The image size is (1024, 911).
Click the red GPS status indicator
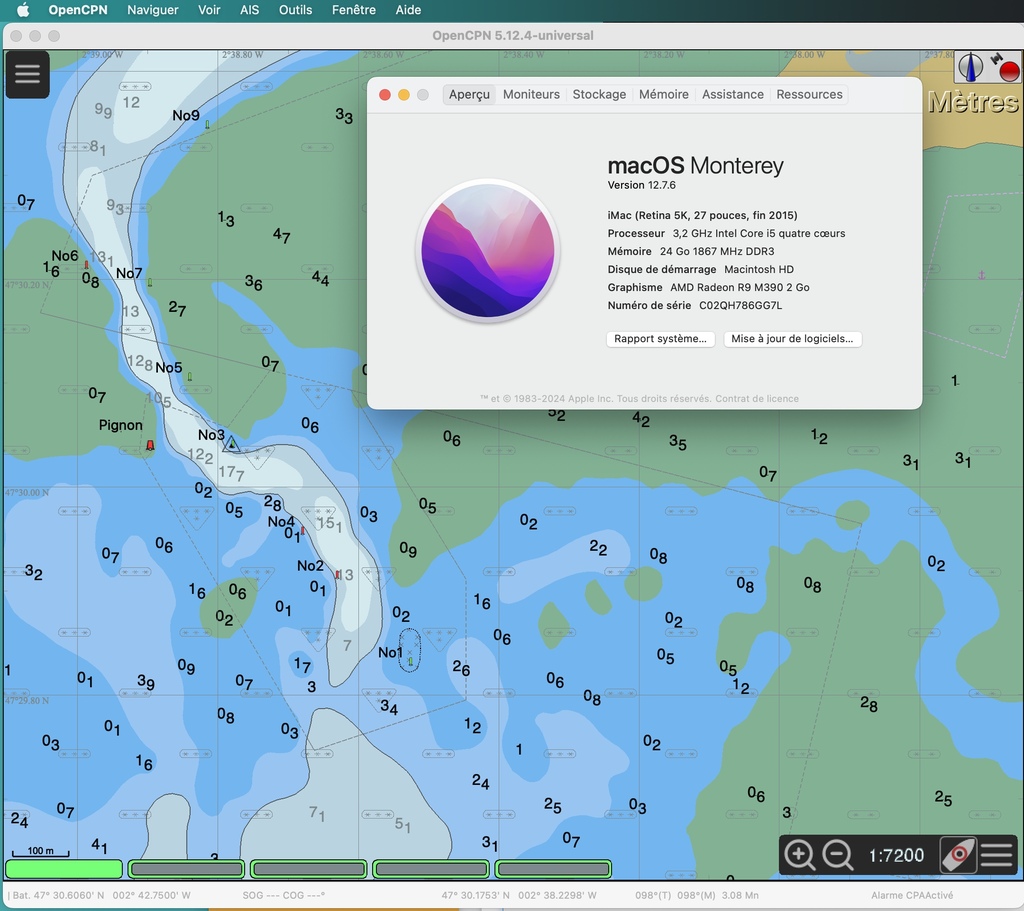click(x=1007, y=70)
